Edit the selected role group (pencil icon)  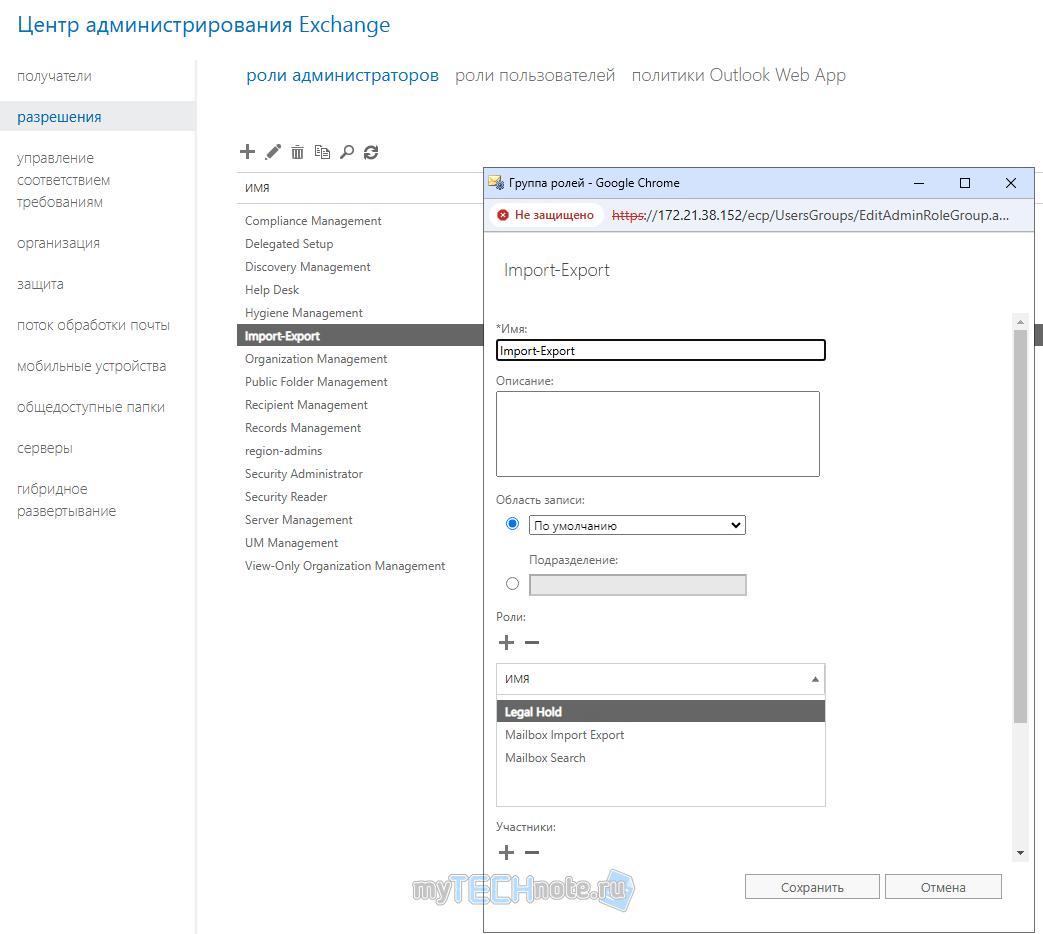[x=273, y=152]
